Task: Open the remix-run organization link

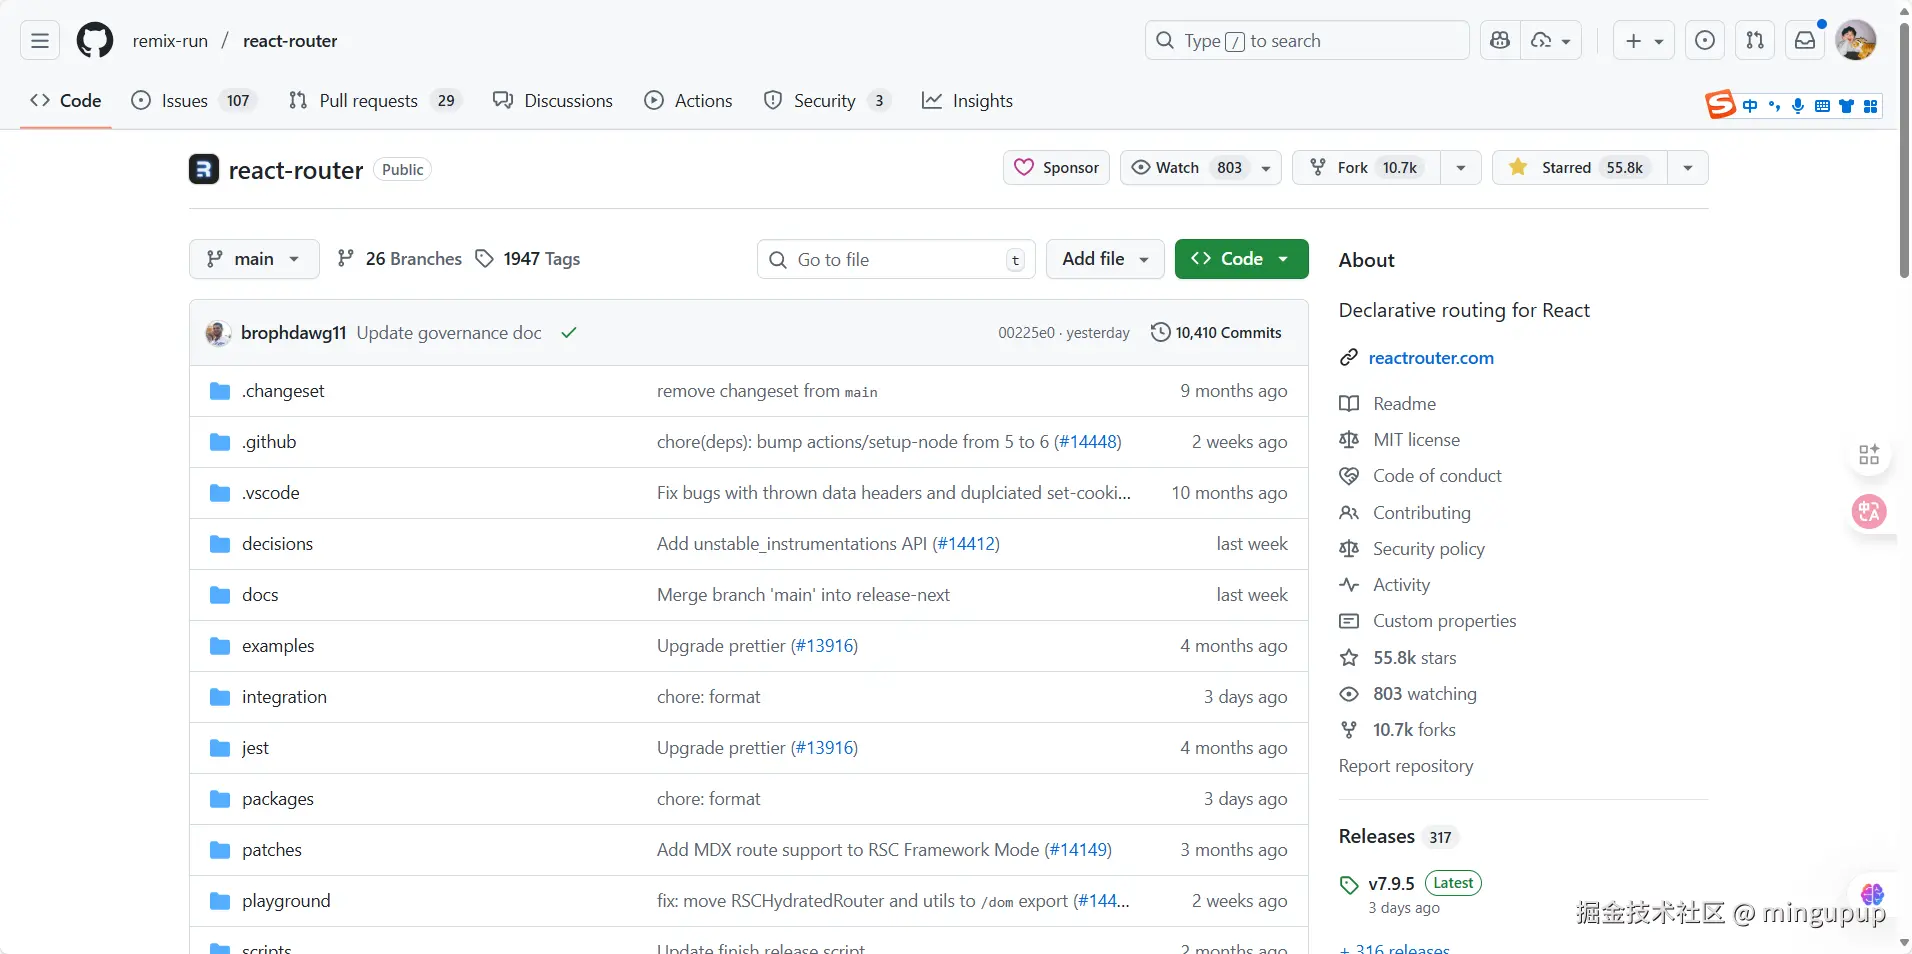Action: (x=170, y=41)
